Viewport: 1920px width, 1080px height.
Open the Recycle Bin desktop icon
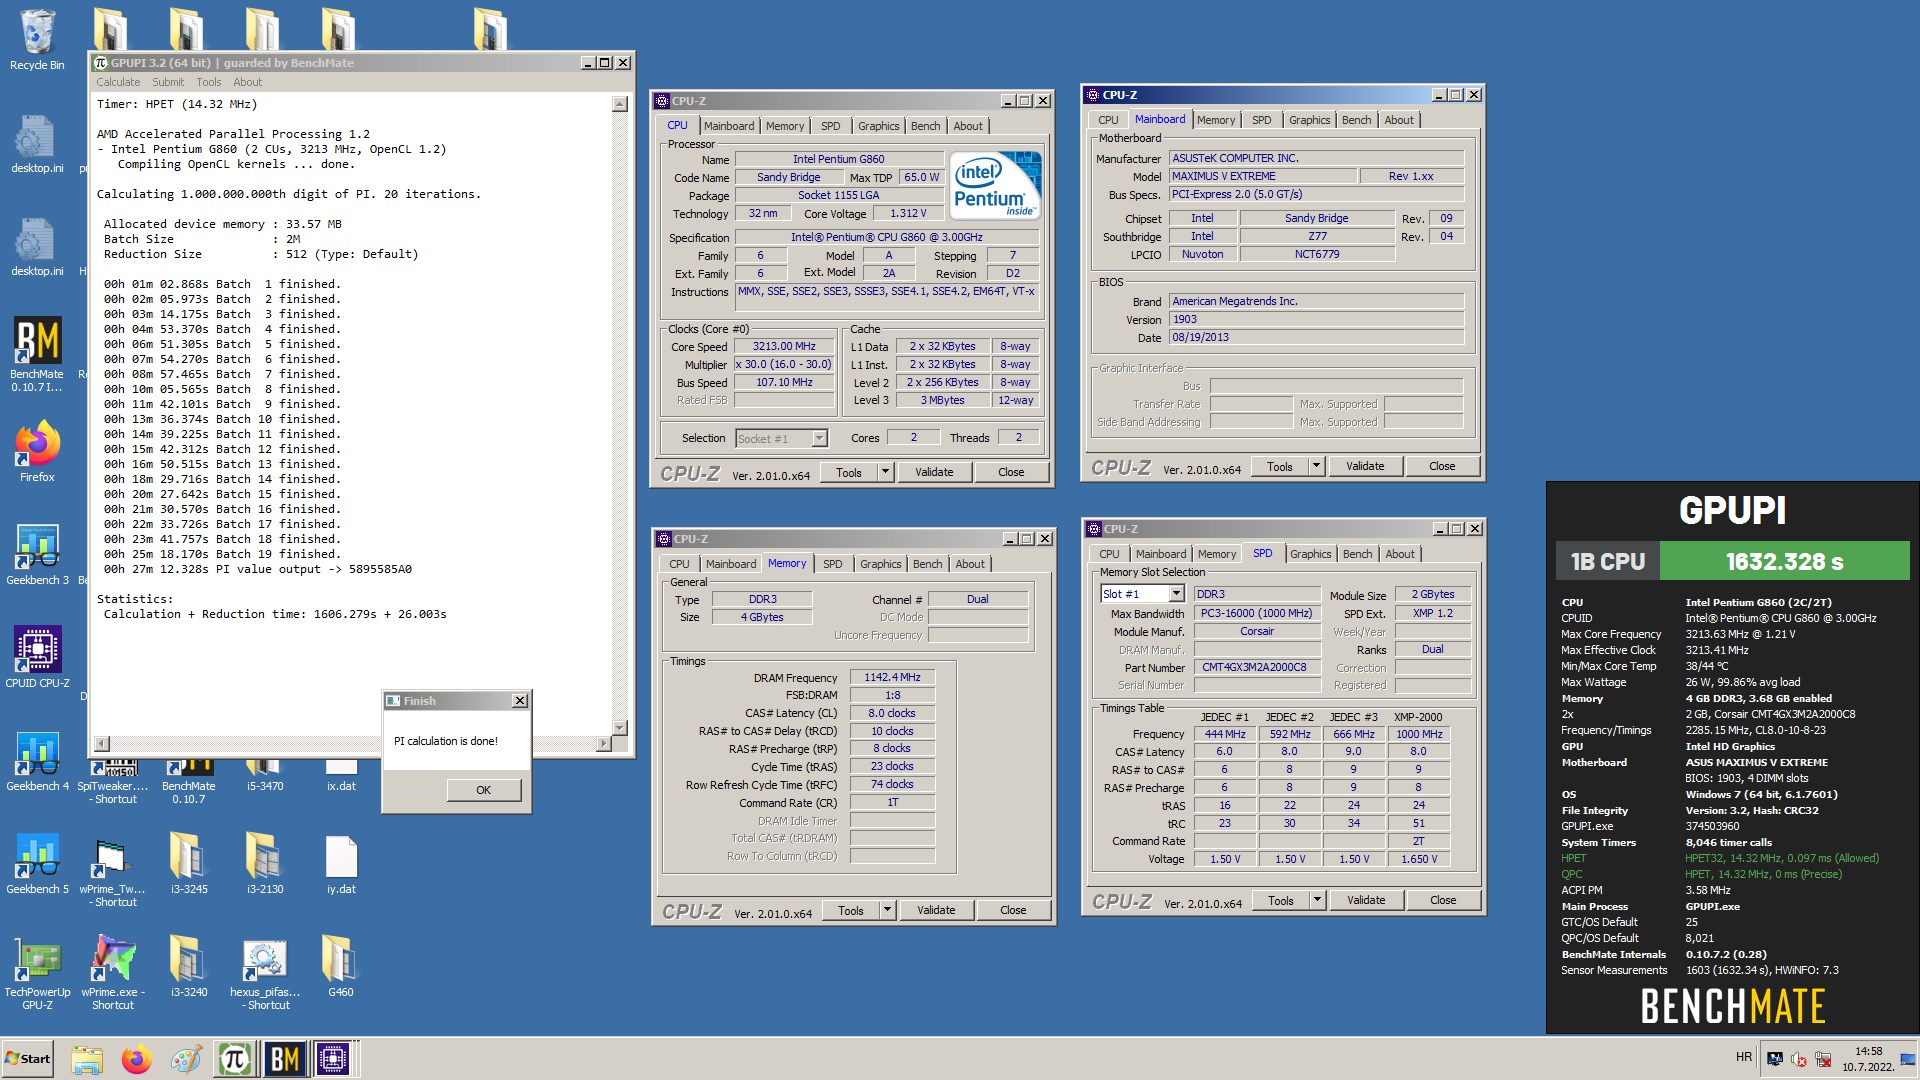click(x=37, y=40)
